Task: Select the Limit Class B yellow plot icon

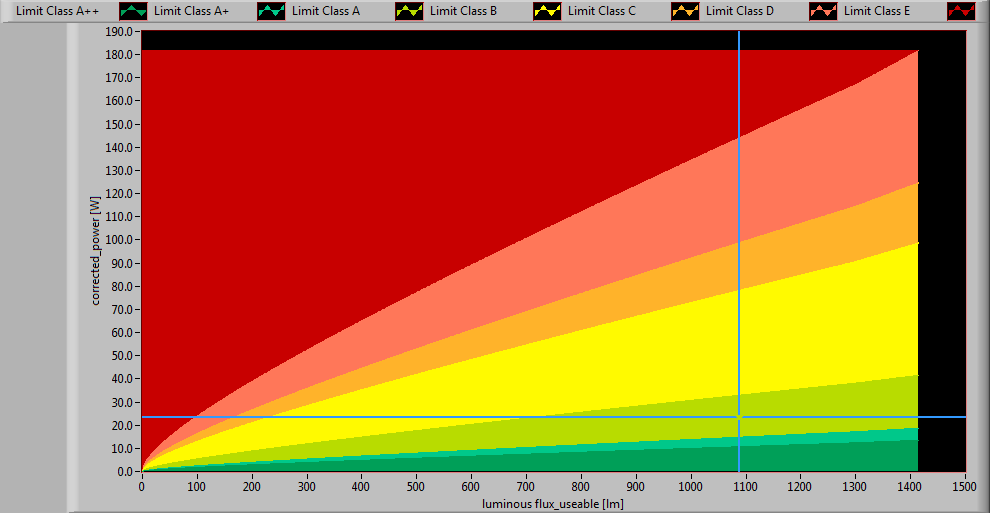Action: tap(547, 11)
